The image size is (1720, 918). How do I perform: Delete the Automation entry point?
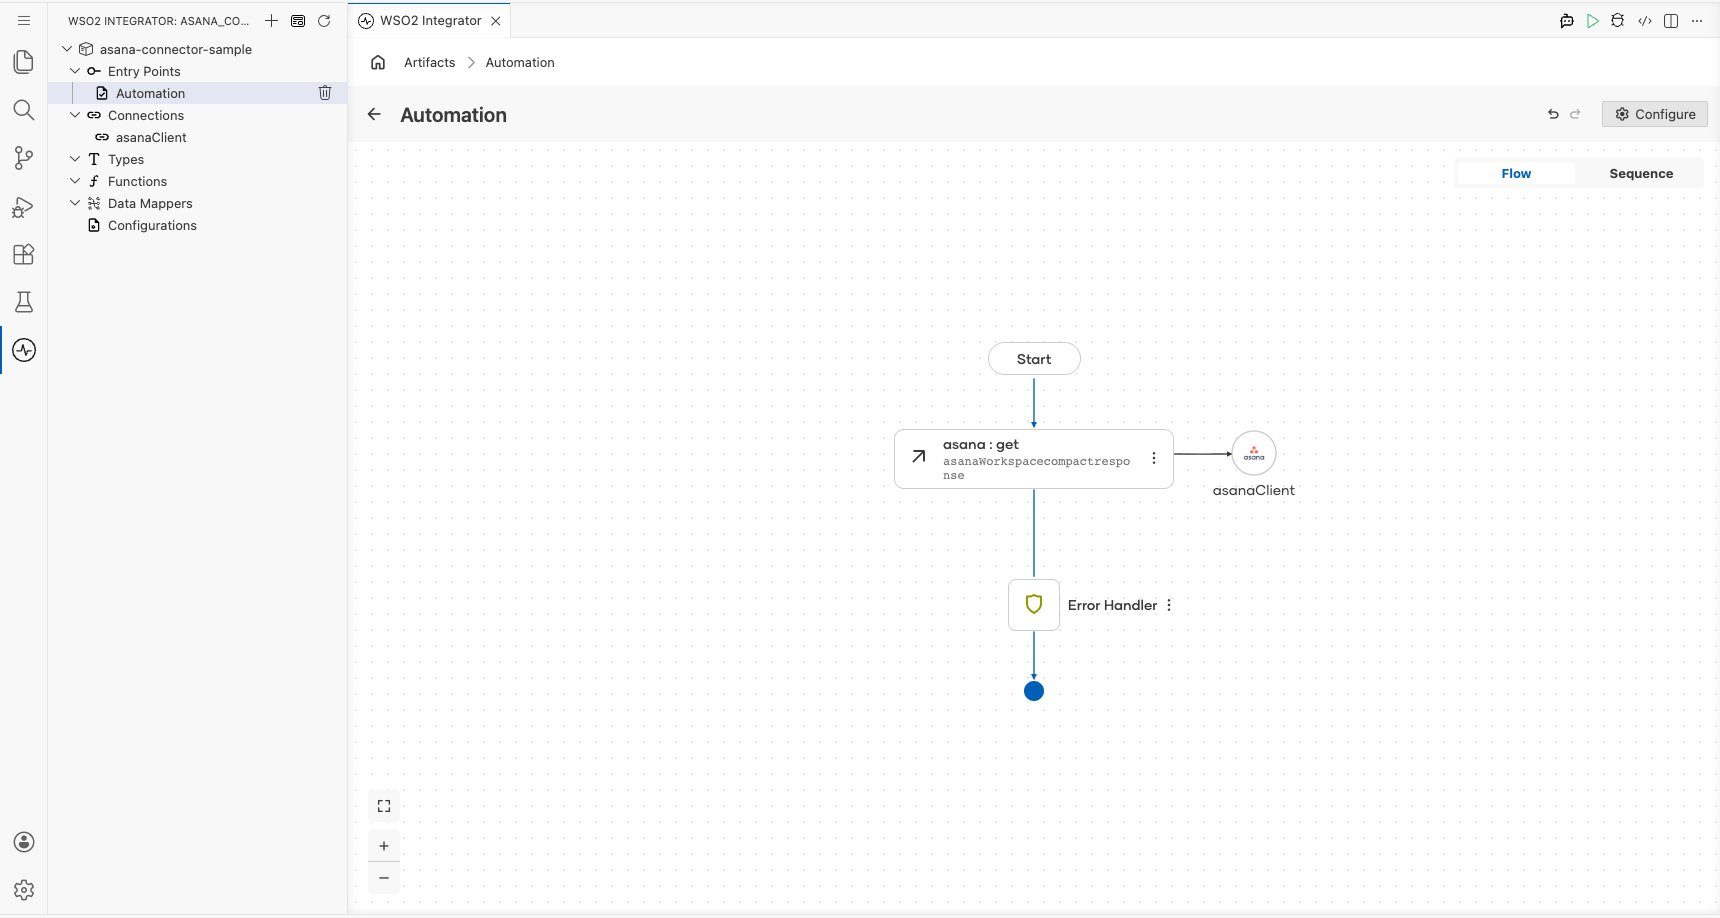pyautogui.click(x=325, y=93)
